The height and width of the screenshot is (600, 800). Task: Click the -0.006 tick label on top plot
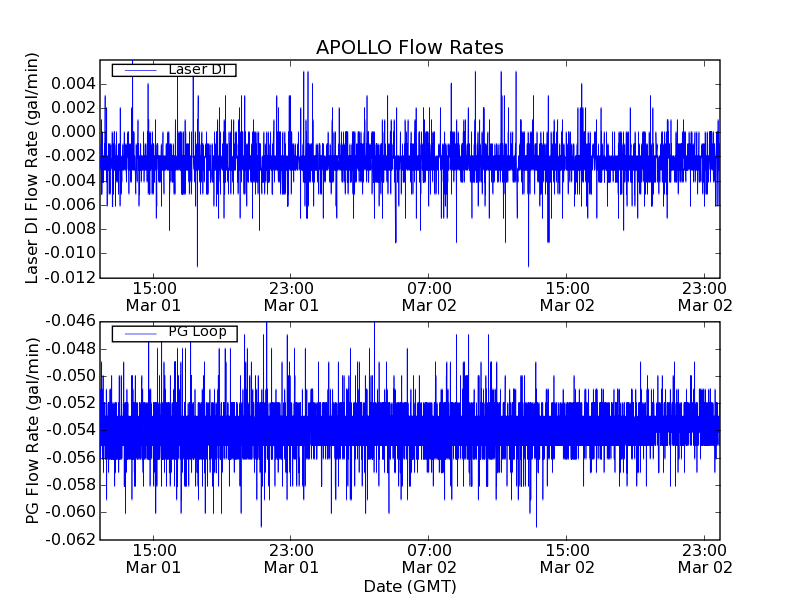pos(70,205)
